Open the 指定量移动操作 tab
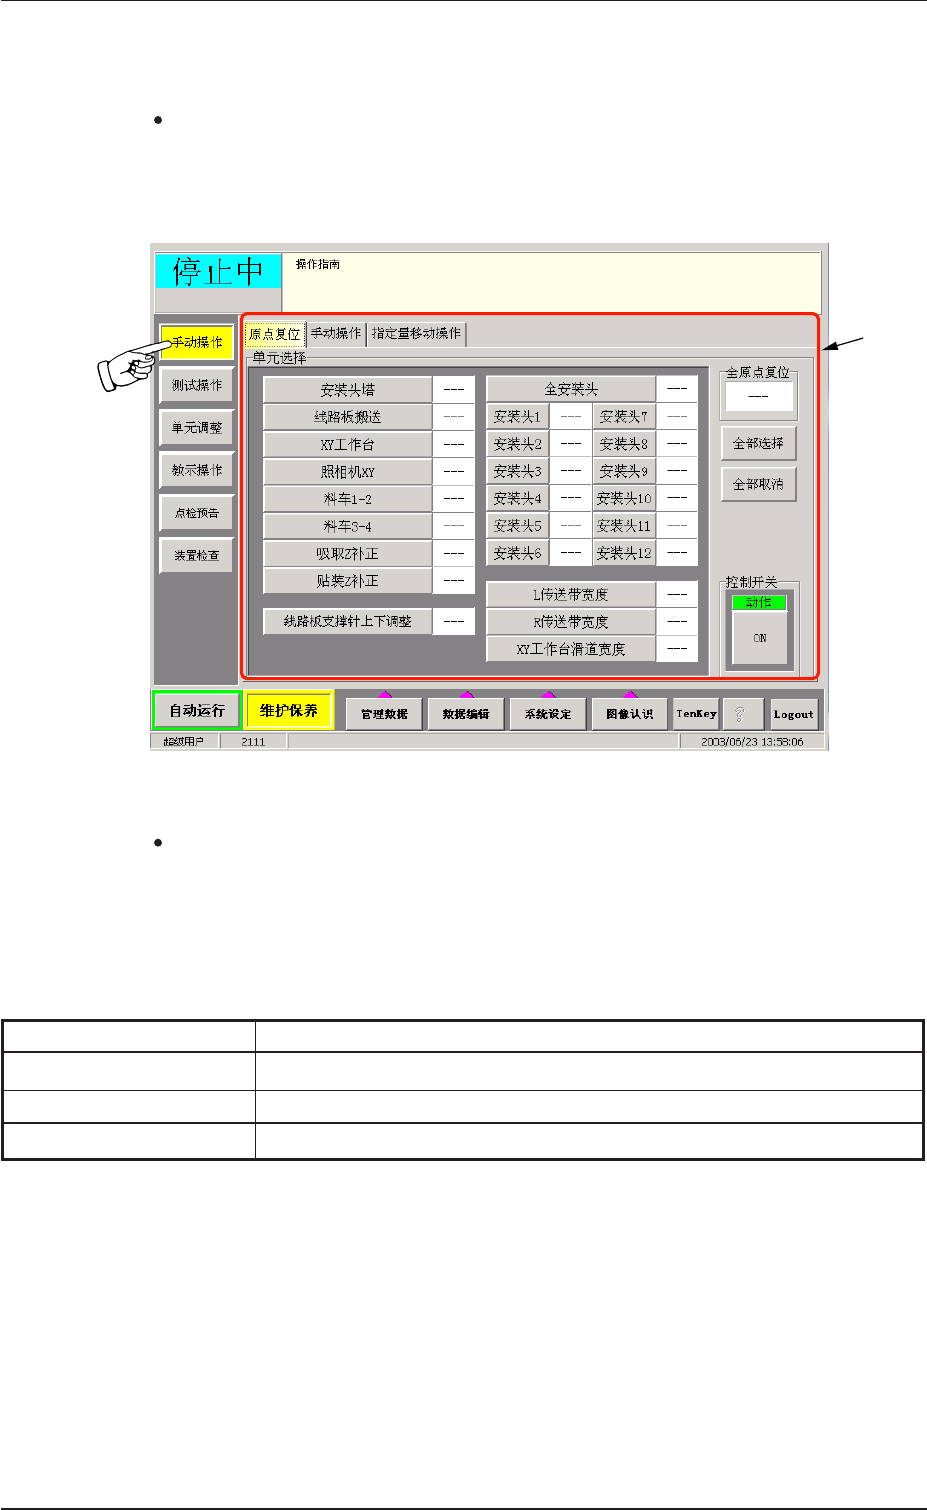 (x=417, y=334)
